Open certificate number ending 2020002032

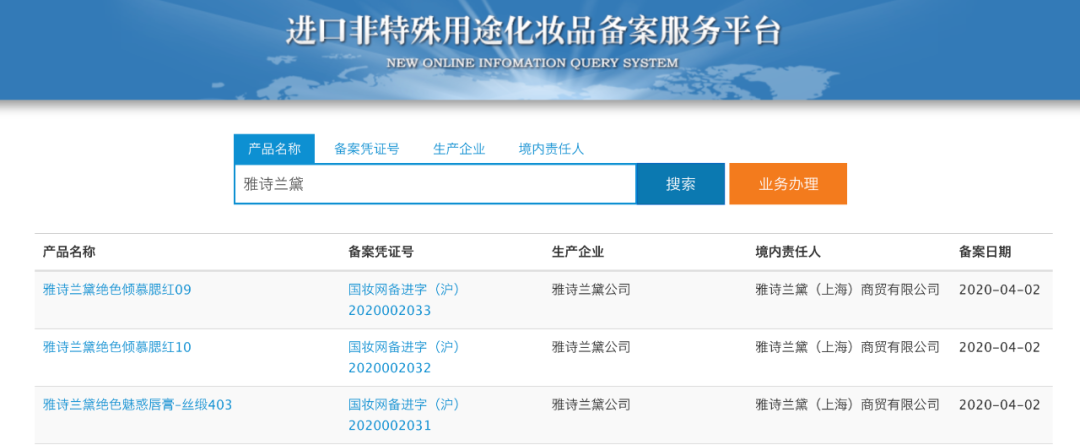coord(404,358)
